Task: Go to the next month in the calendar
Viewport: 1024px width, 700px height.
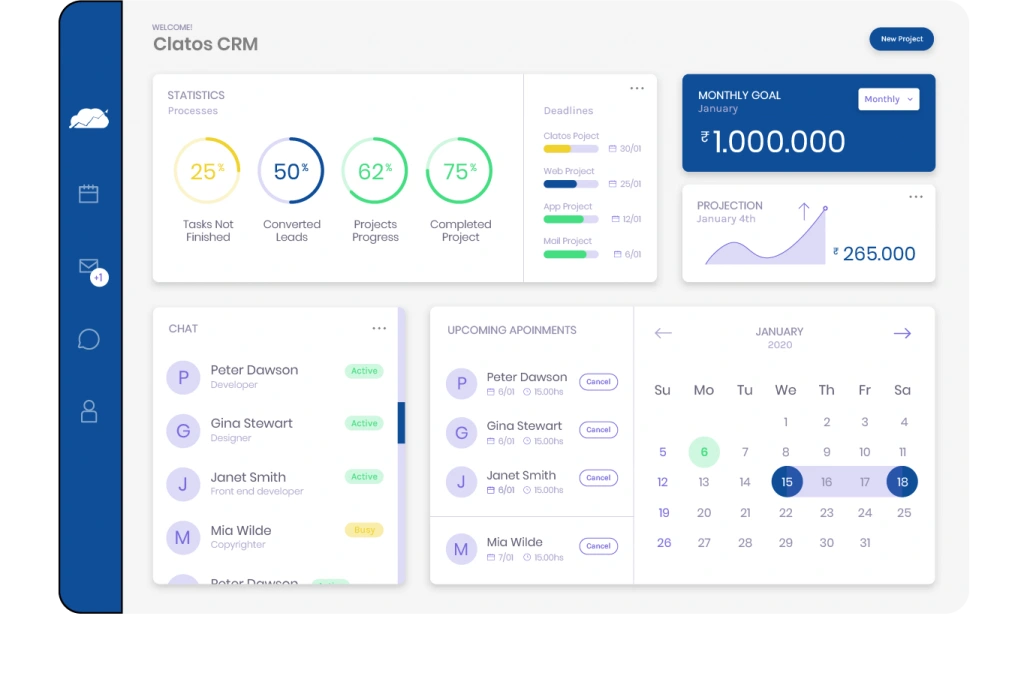Action: 902,333
